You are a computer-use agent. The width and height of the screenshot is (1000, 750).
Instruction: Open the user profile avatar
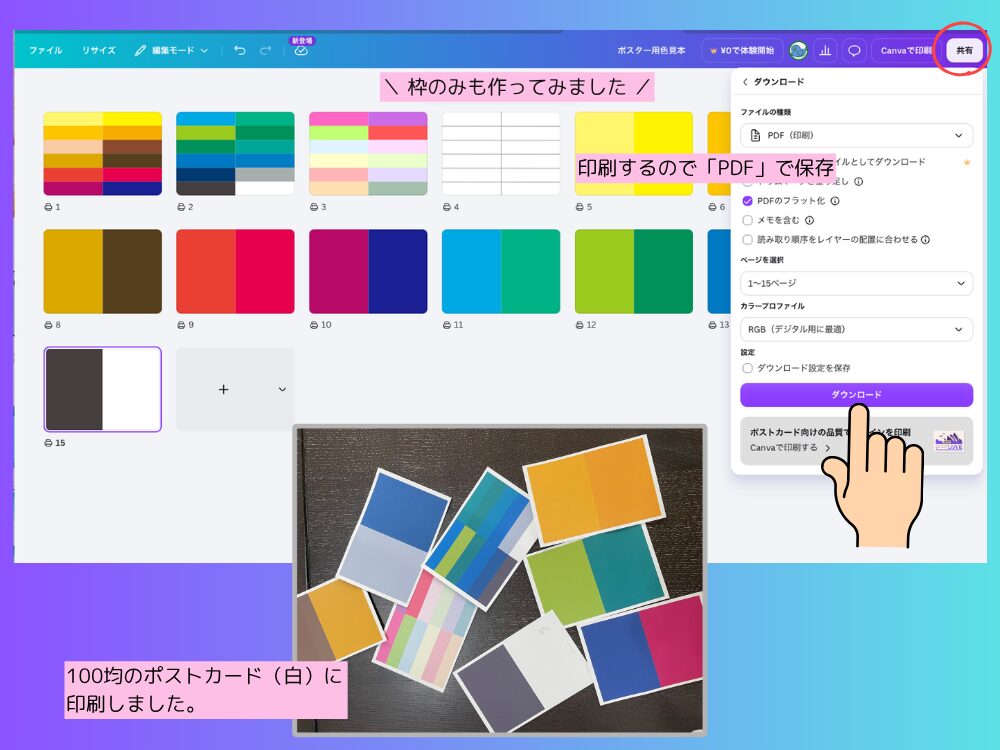click(798, 50)
